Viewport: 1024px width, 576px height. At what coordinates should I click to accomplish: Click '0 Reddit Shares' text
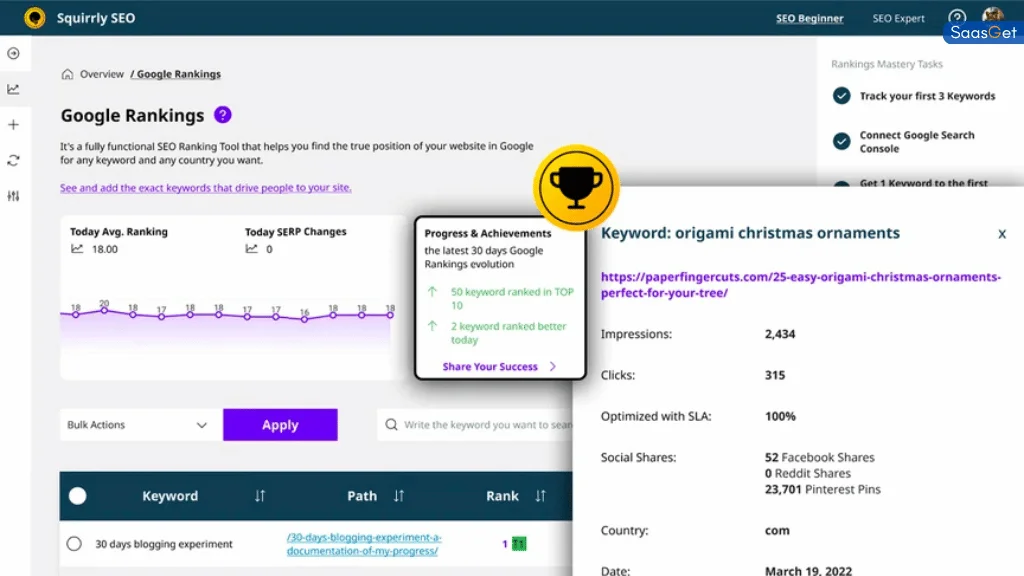tap(808, 473)
